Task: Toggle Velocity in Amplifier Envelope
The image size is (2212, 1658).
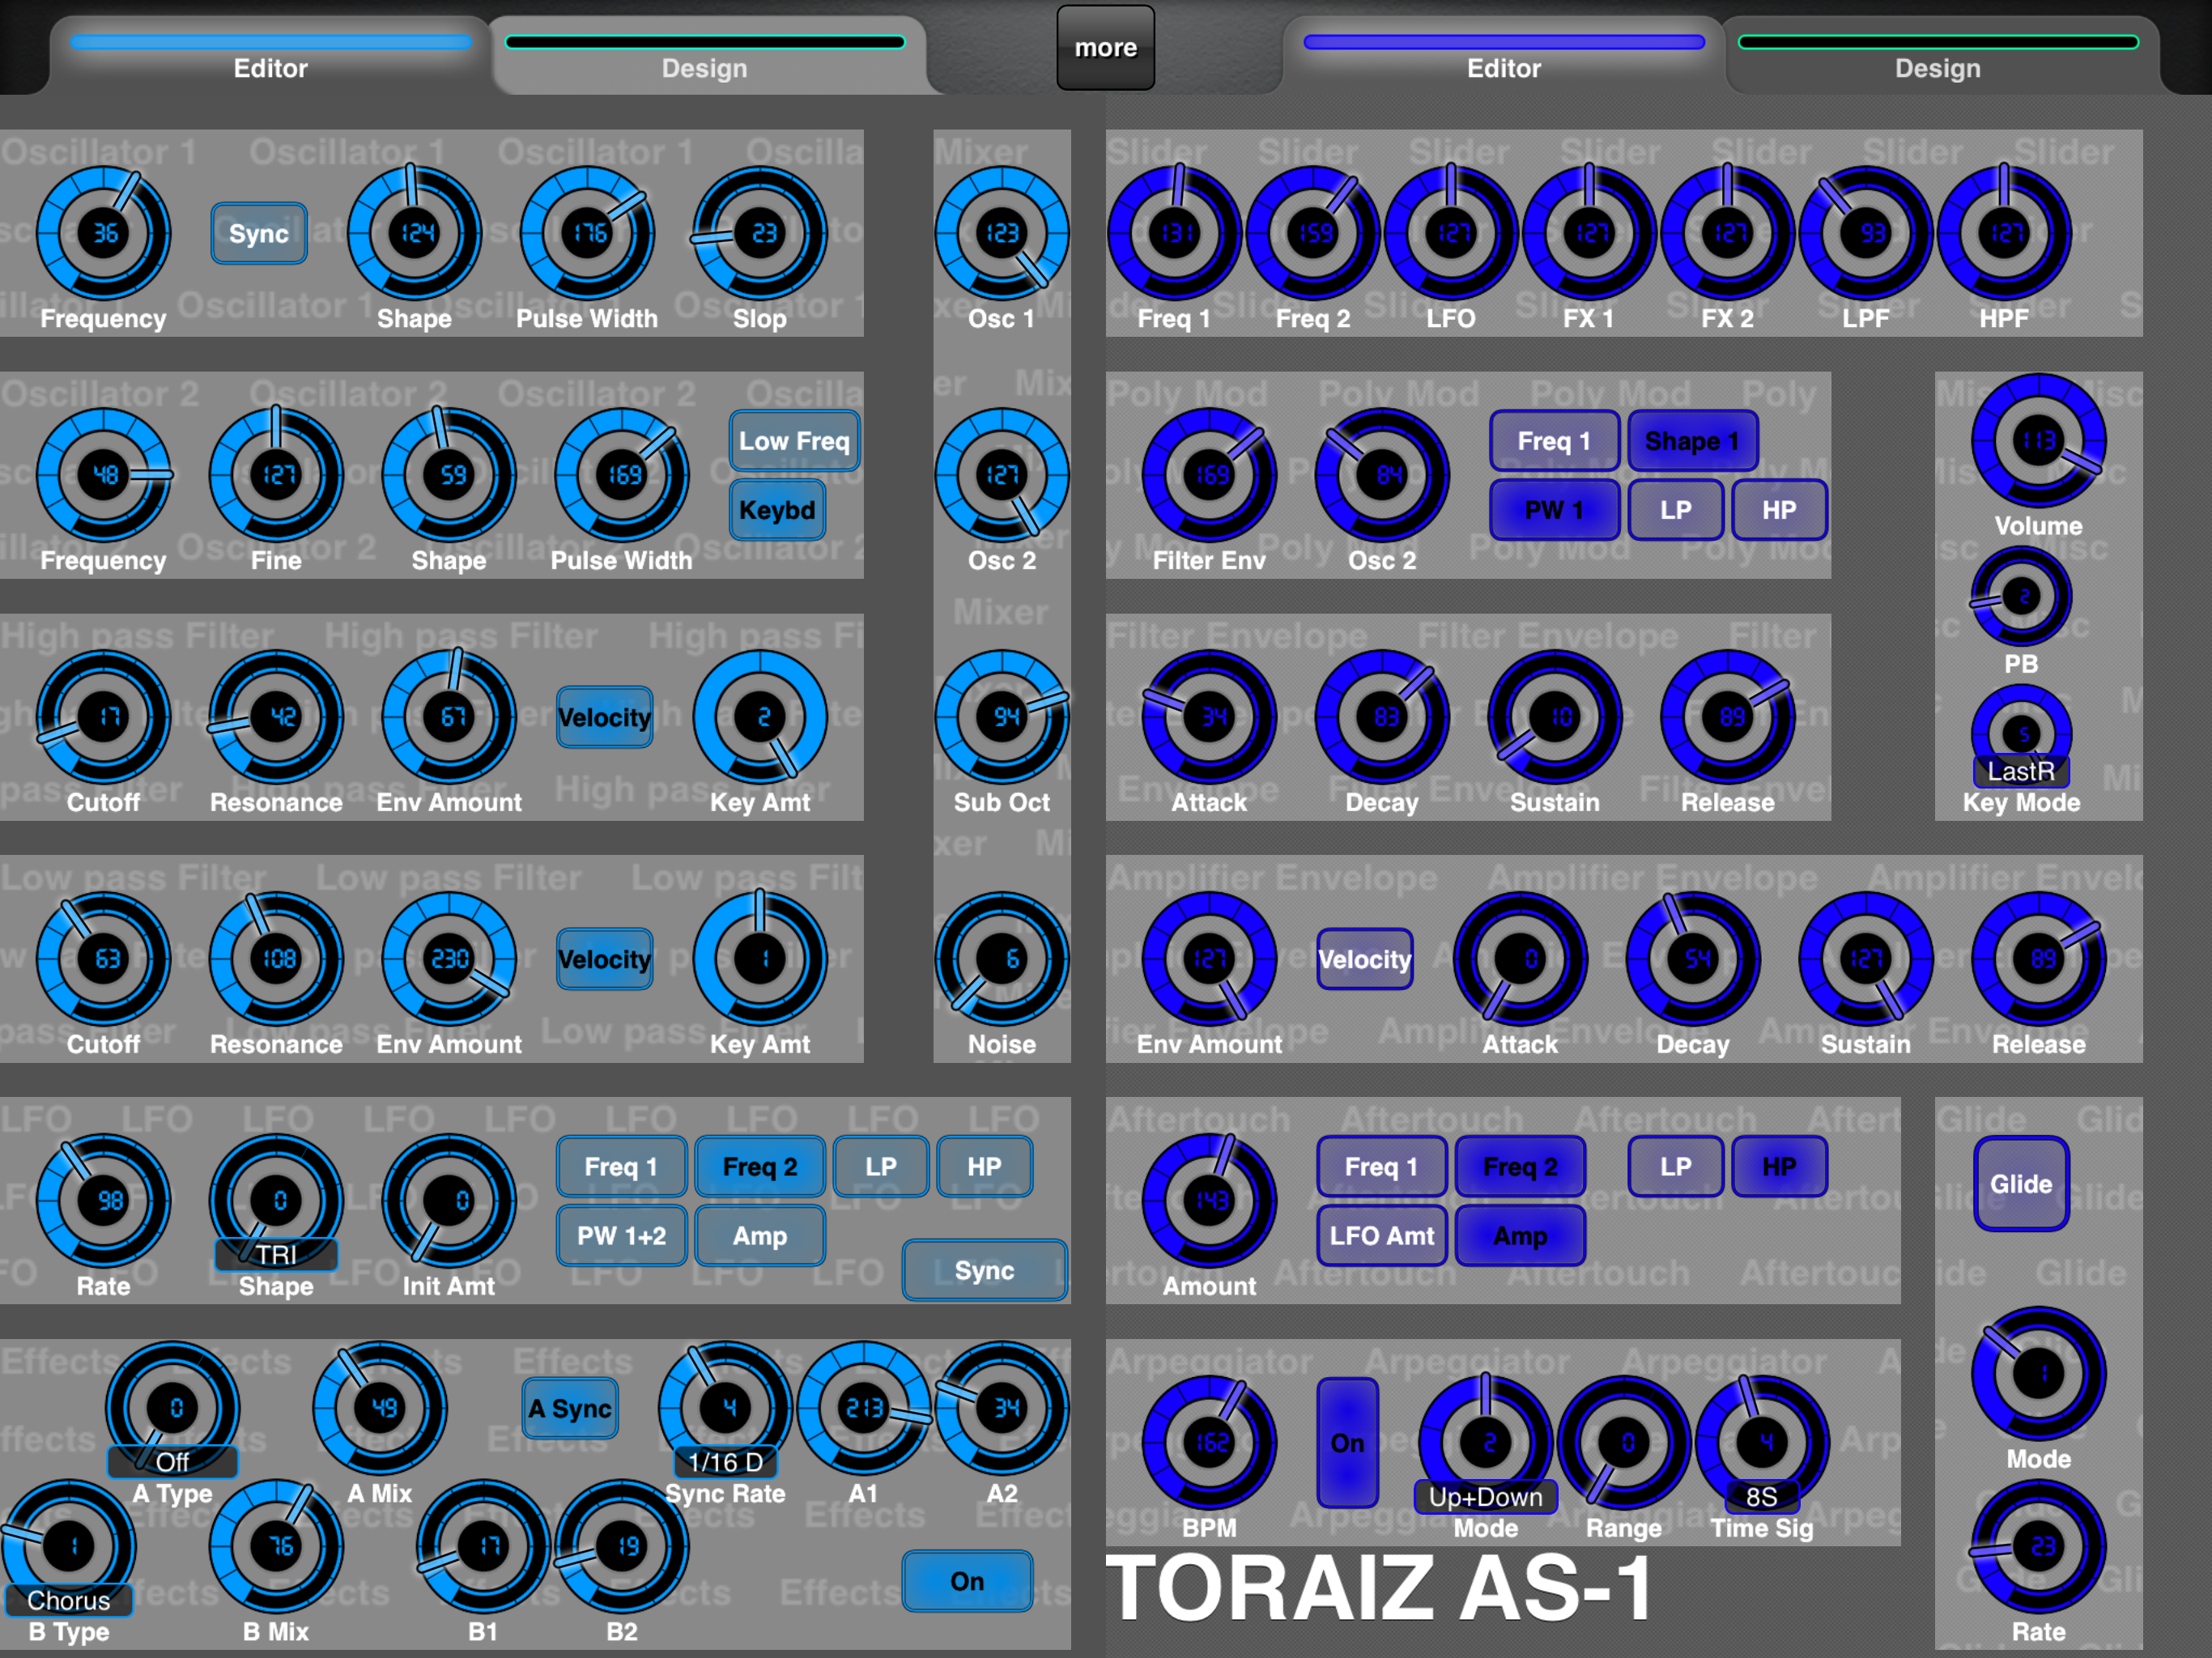Action: (1365, 959)
